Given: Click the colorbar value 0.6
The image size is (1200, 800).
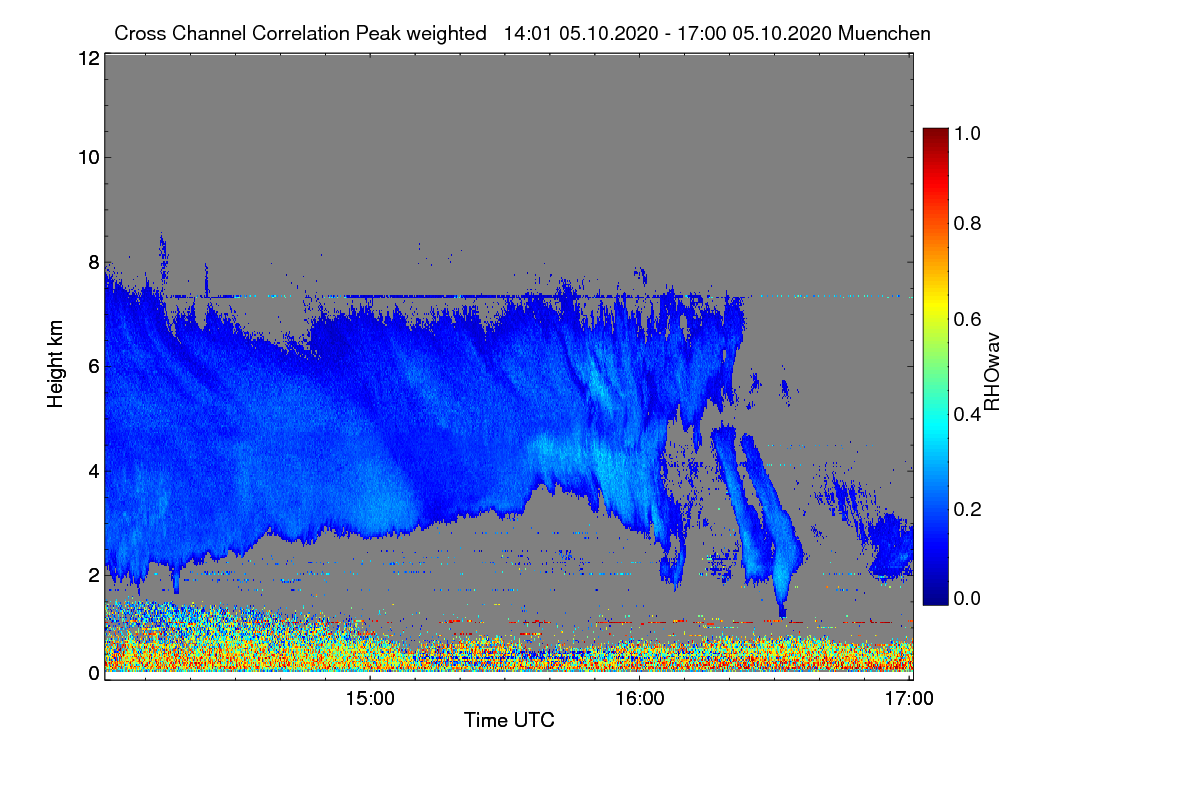Looking at the screenshot, I should coord(968,318).
